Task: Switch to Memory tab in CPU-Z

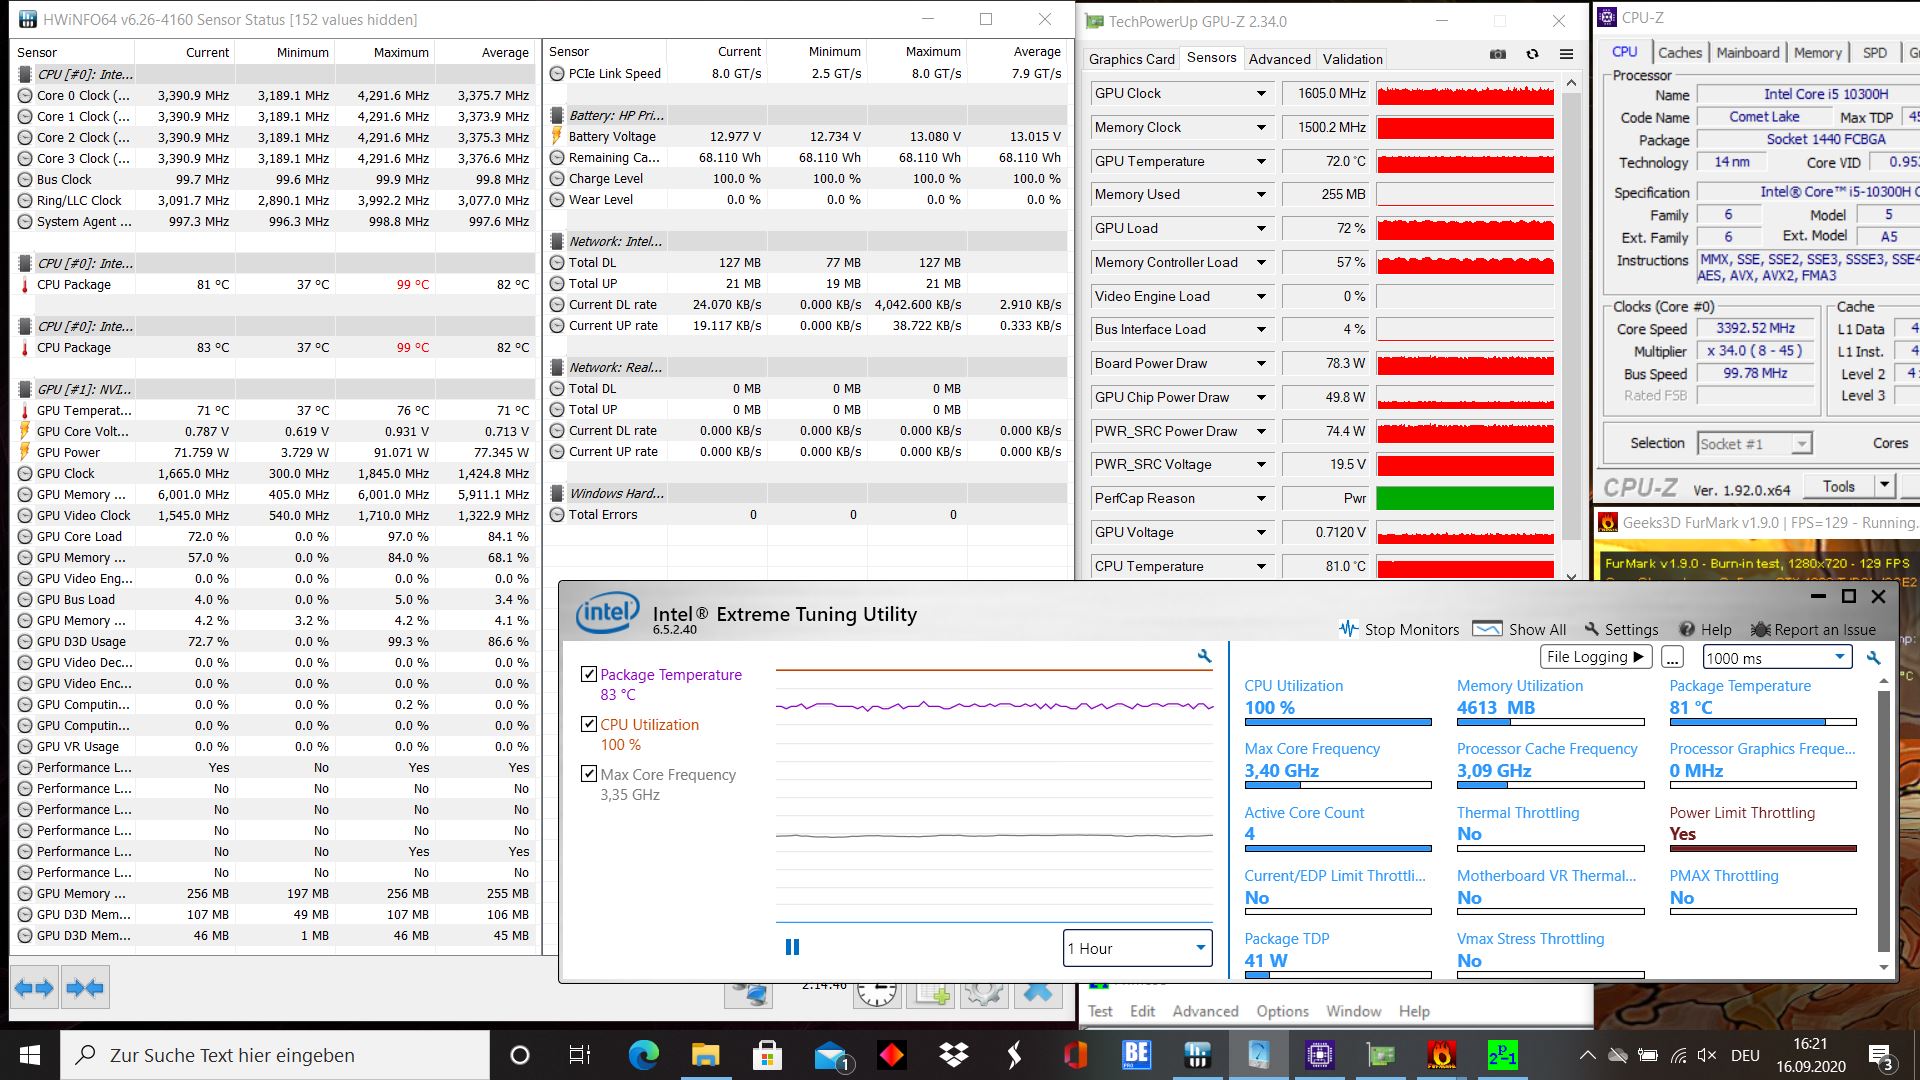Action: click(x=1817, y=53)
